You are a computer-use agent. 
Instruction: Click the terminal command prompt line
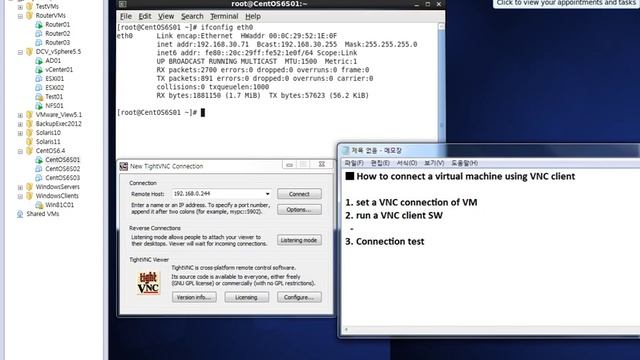click(x=160, y=112)
